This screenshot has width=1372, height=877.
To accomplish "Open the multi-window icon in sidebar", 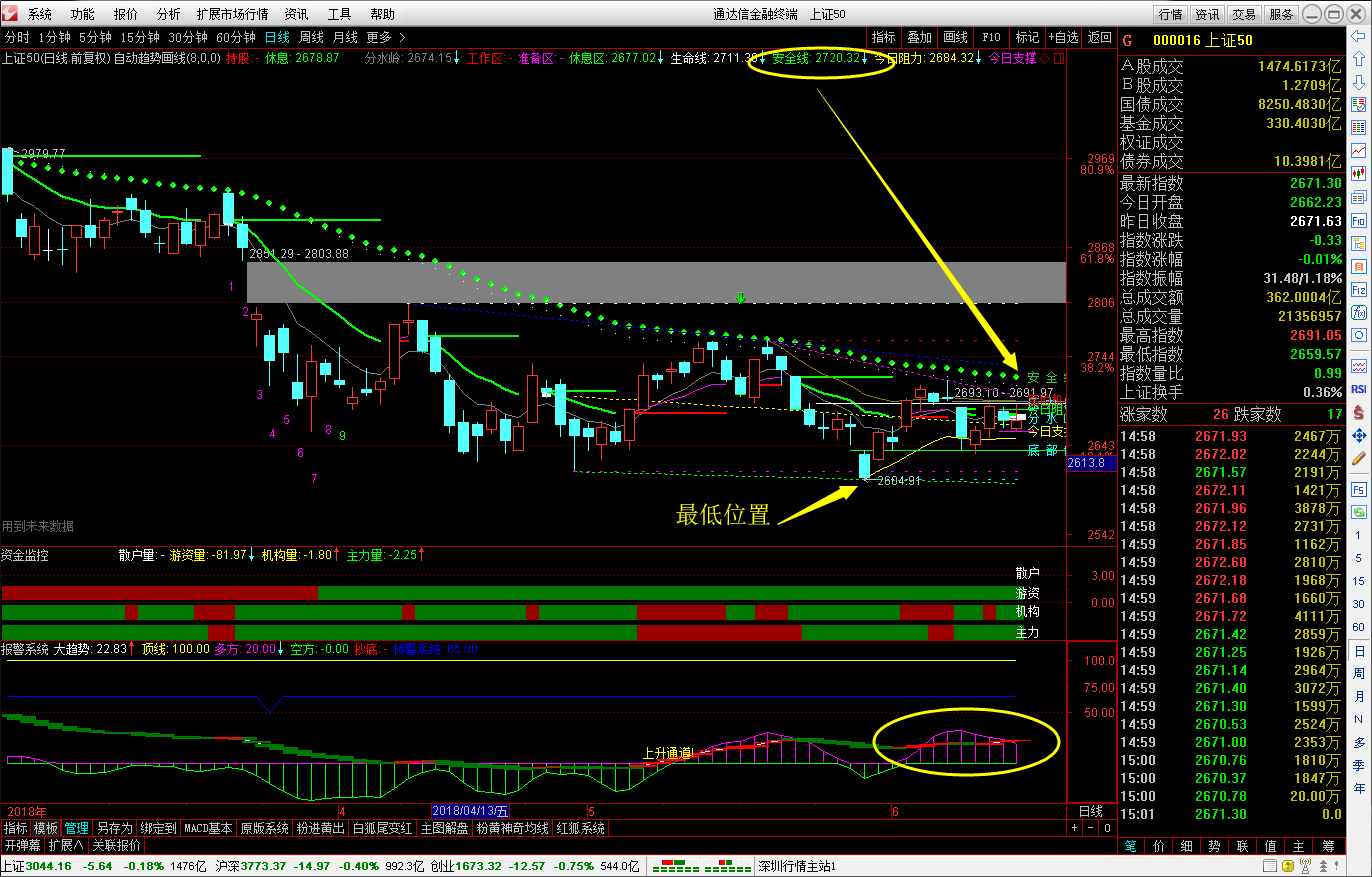I will tap(1359, 196).
